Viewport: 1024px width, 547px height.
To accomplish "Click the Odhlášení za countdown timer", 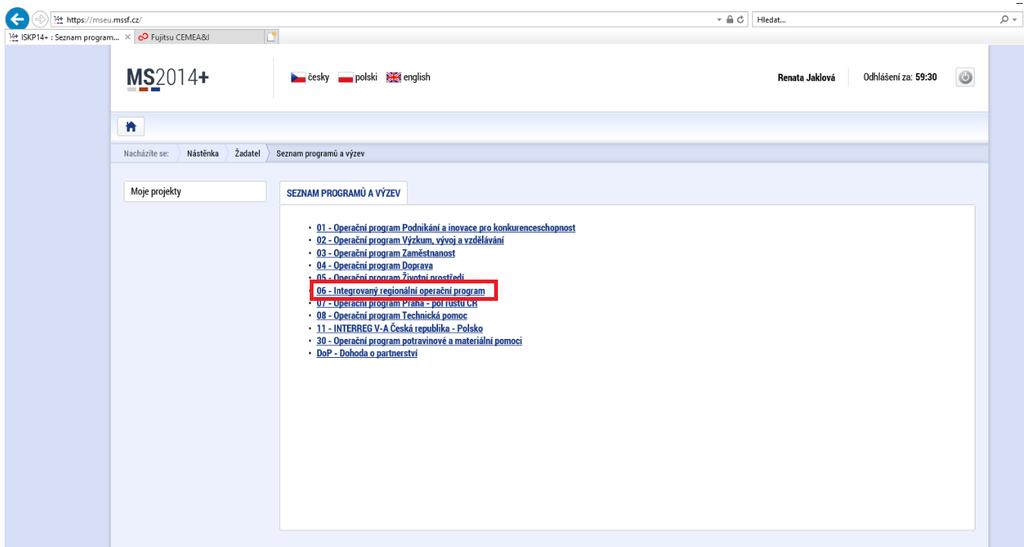I will point(900,77).
